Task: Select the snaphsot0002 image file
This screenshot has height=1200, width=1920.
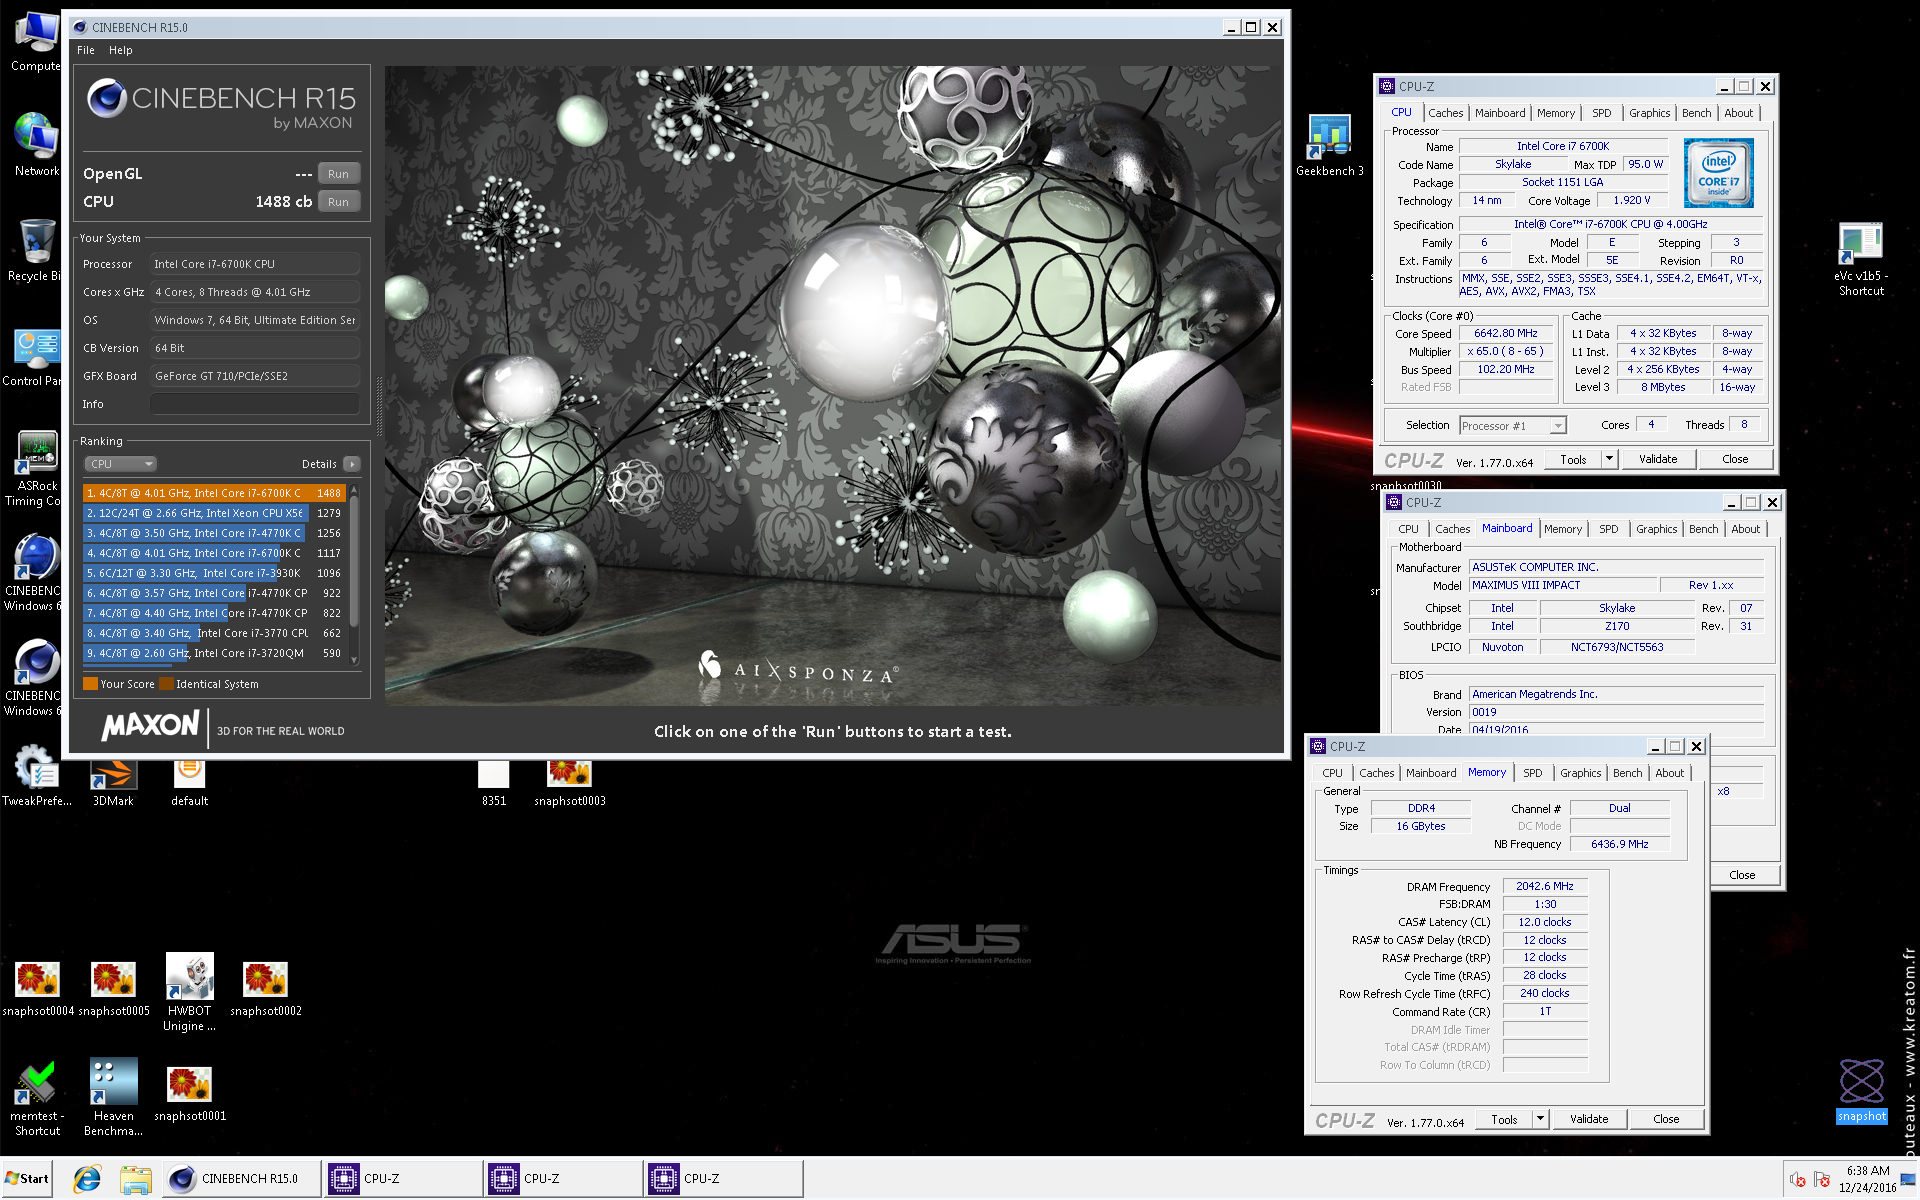Action: [265, 989]
